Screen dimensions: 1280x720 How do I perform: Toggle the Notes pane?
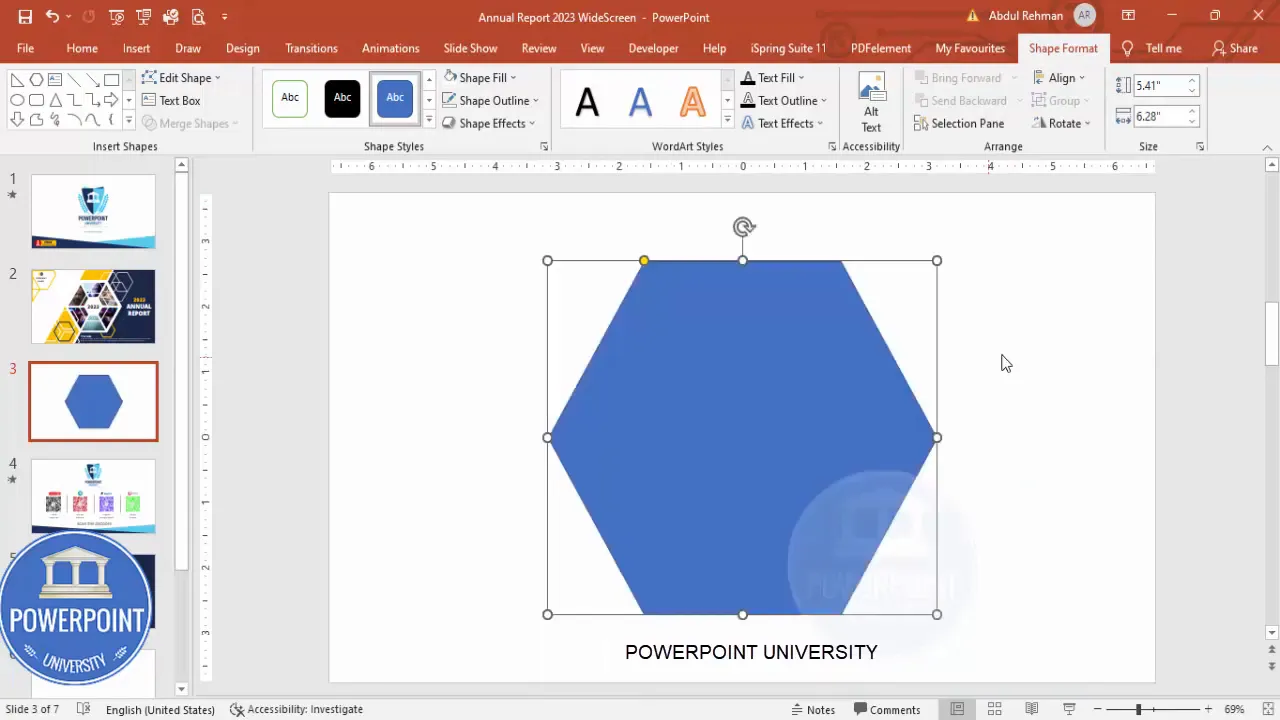[x=813, y=710]
